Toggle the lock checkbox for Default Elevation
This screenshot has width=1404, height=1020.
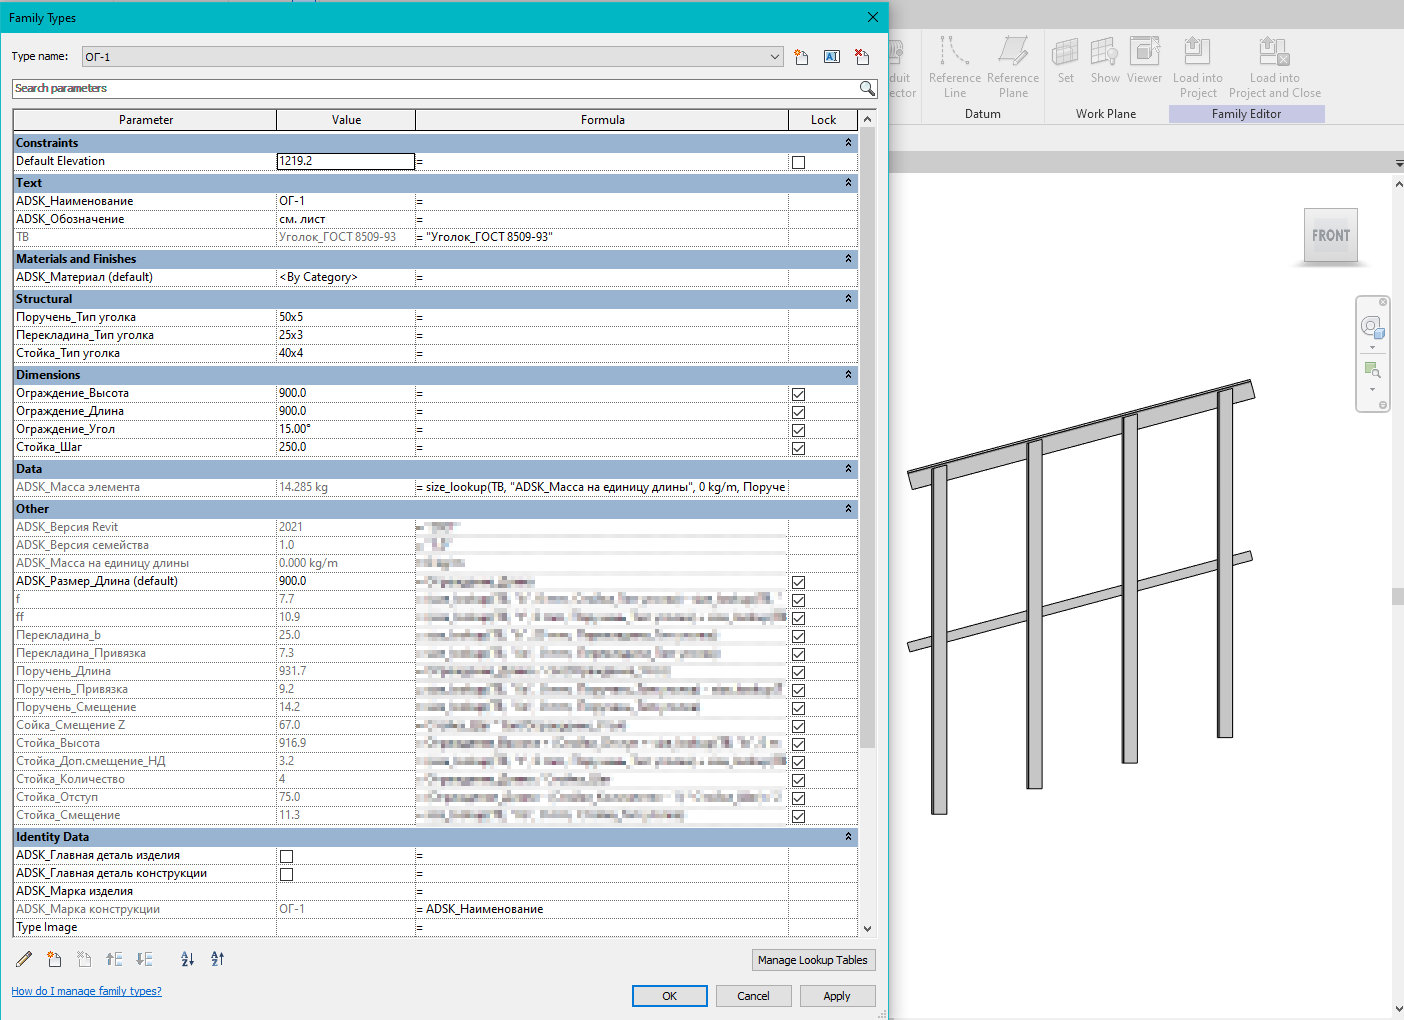798,162
